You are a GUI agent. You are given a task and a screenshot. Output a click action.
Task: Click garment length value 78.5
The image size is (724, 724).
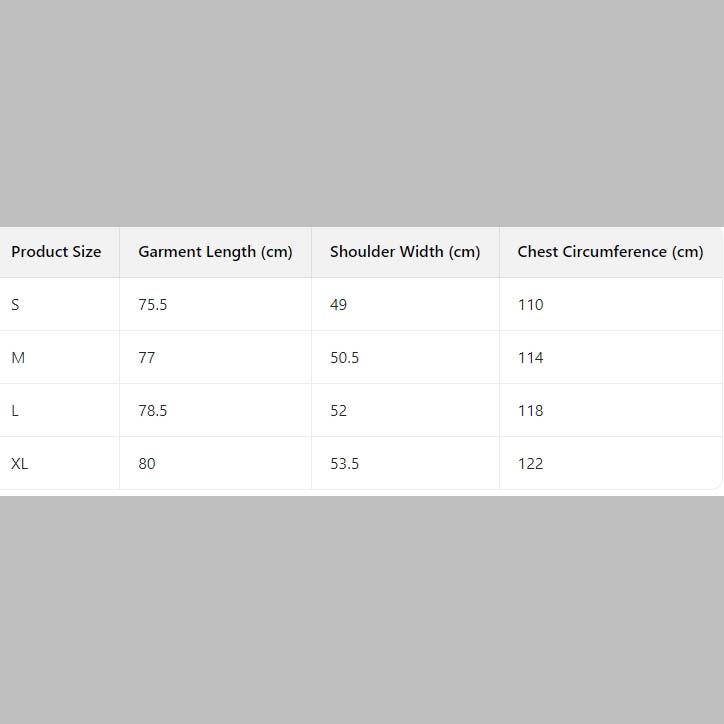(153, 411)
